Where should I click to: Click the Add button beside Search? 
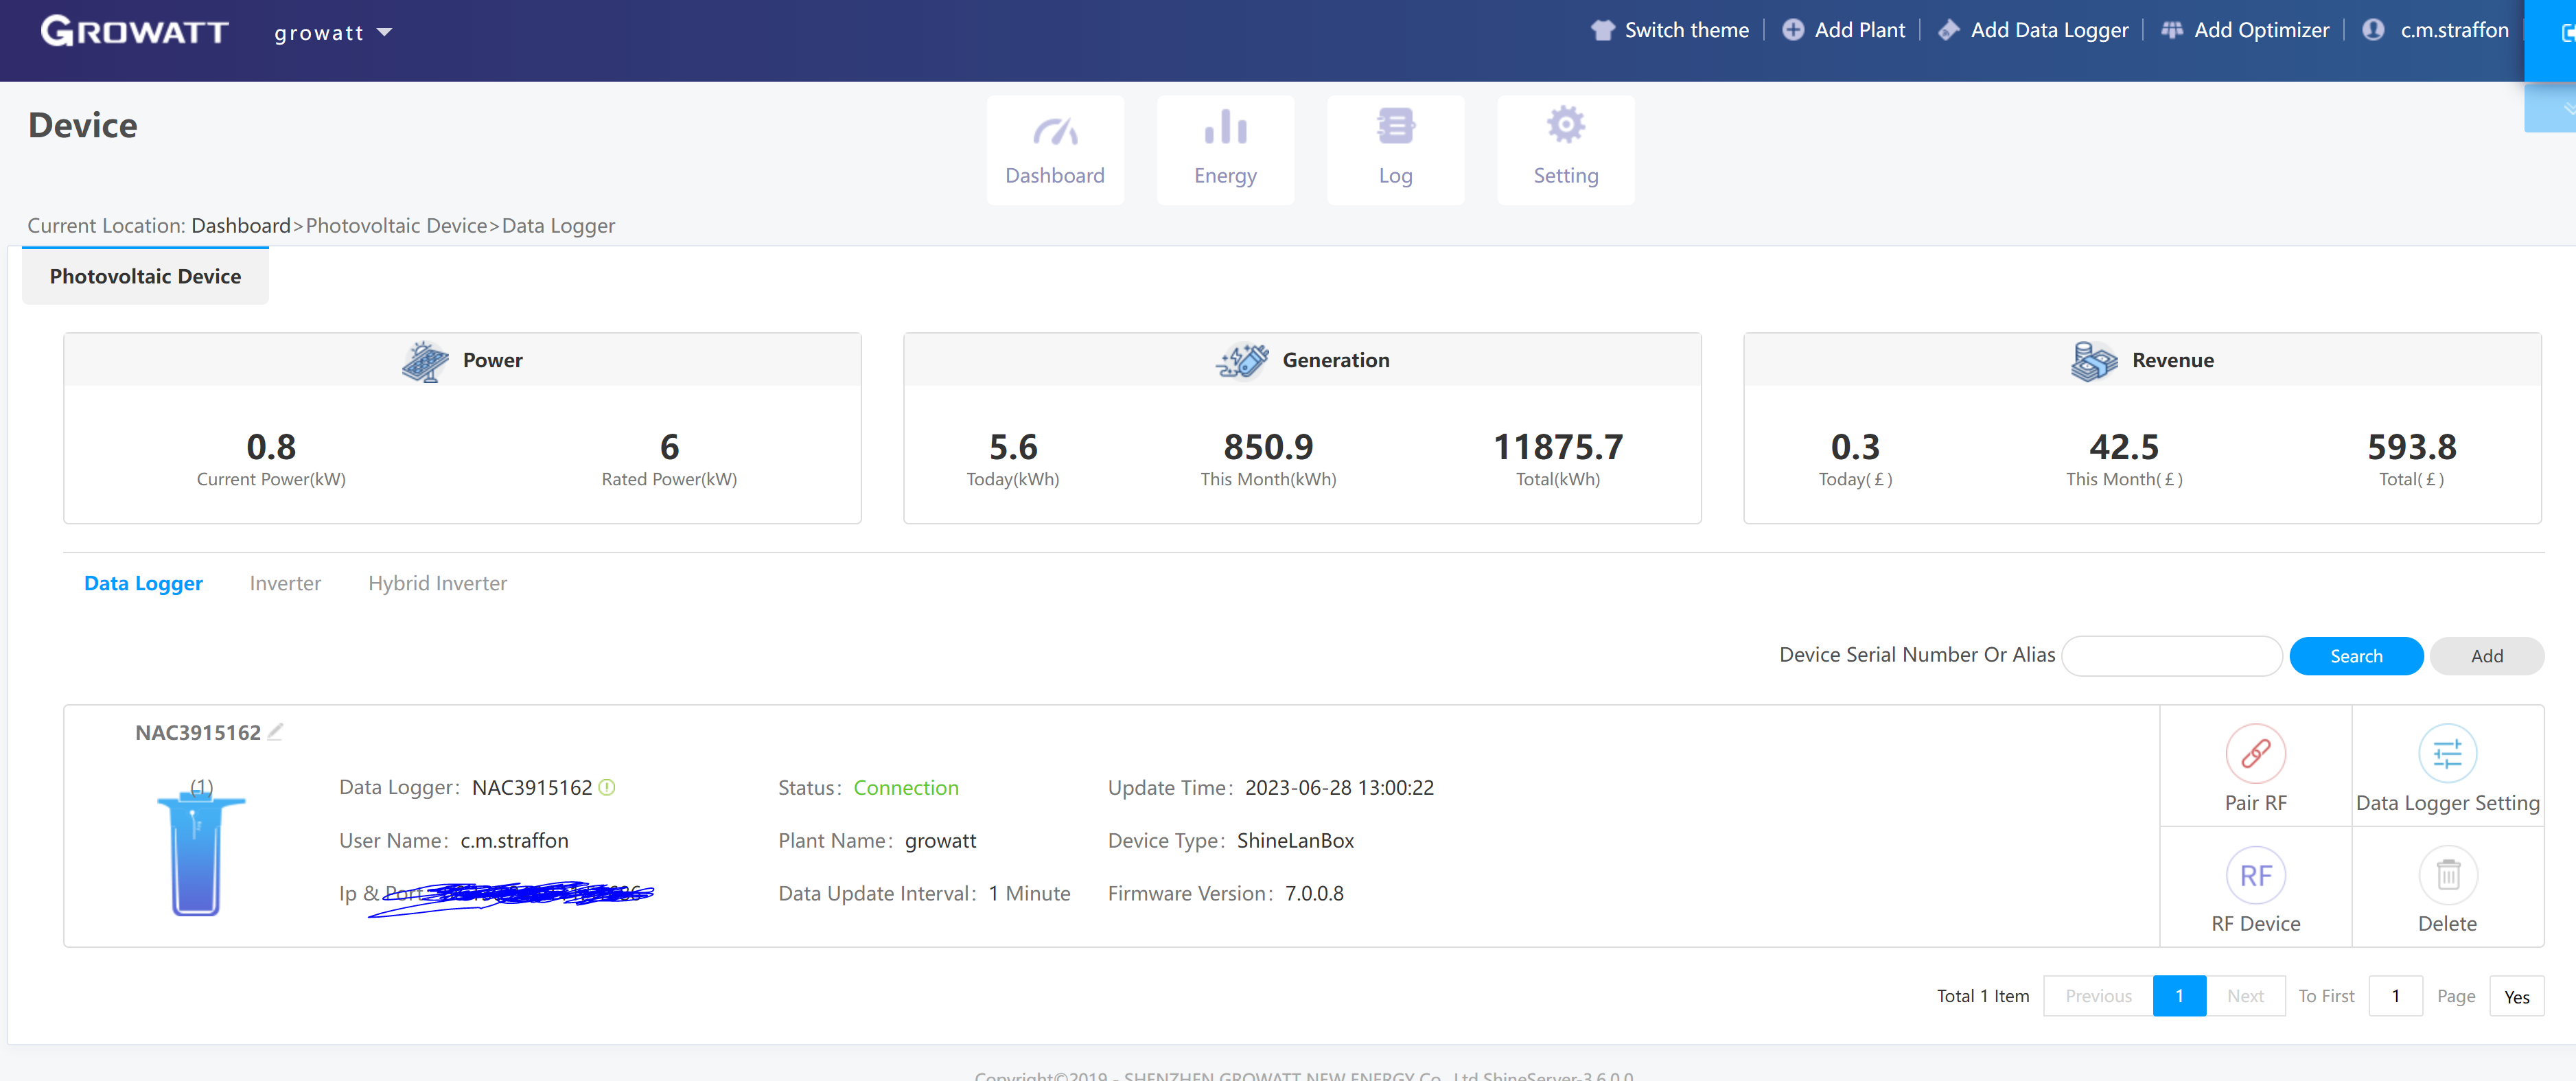2487,655
